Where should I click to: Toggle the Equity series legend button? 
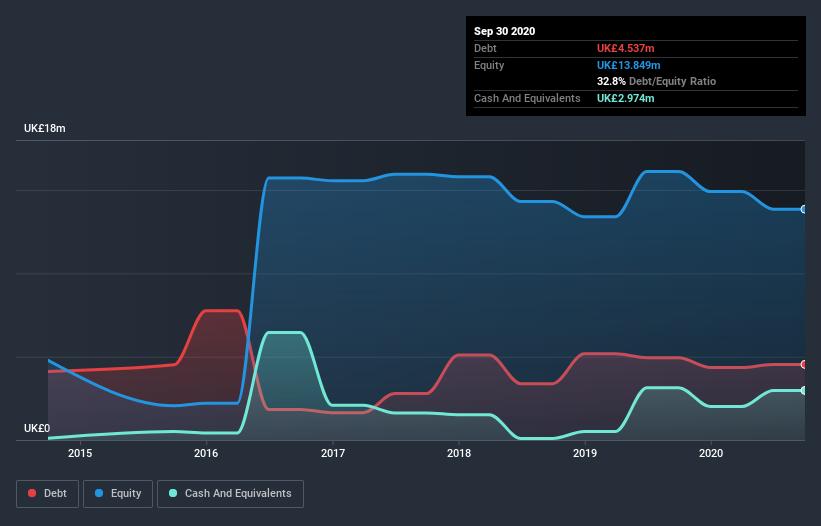118,494
